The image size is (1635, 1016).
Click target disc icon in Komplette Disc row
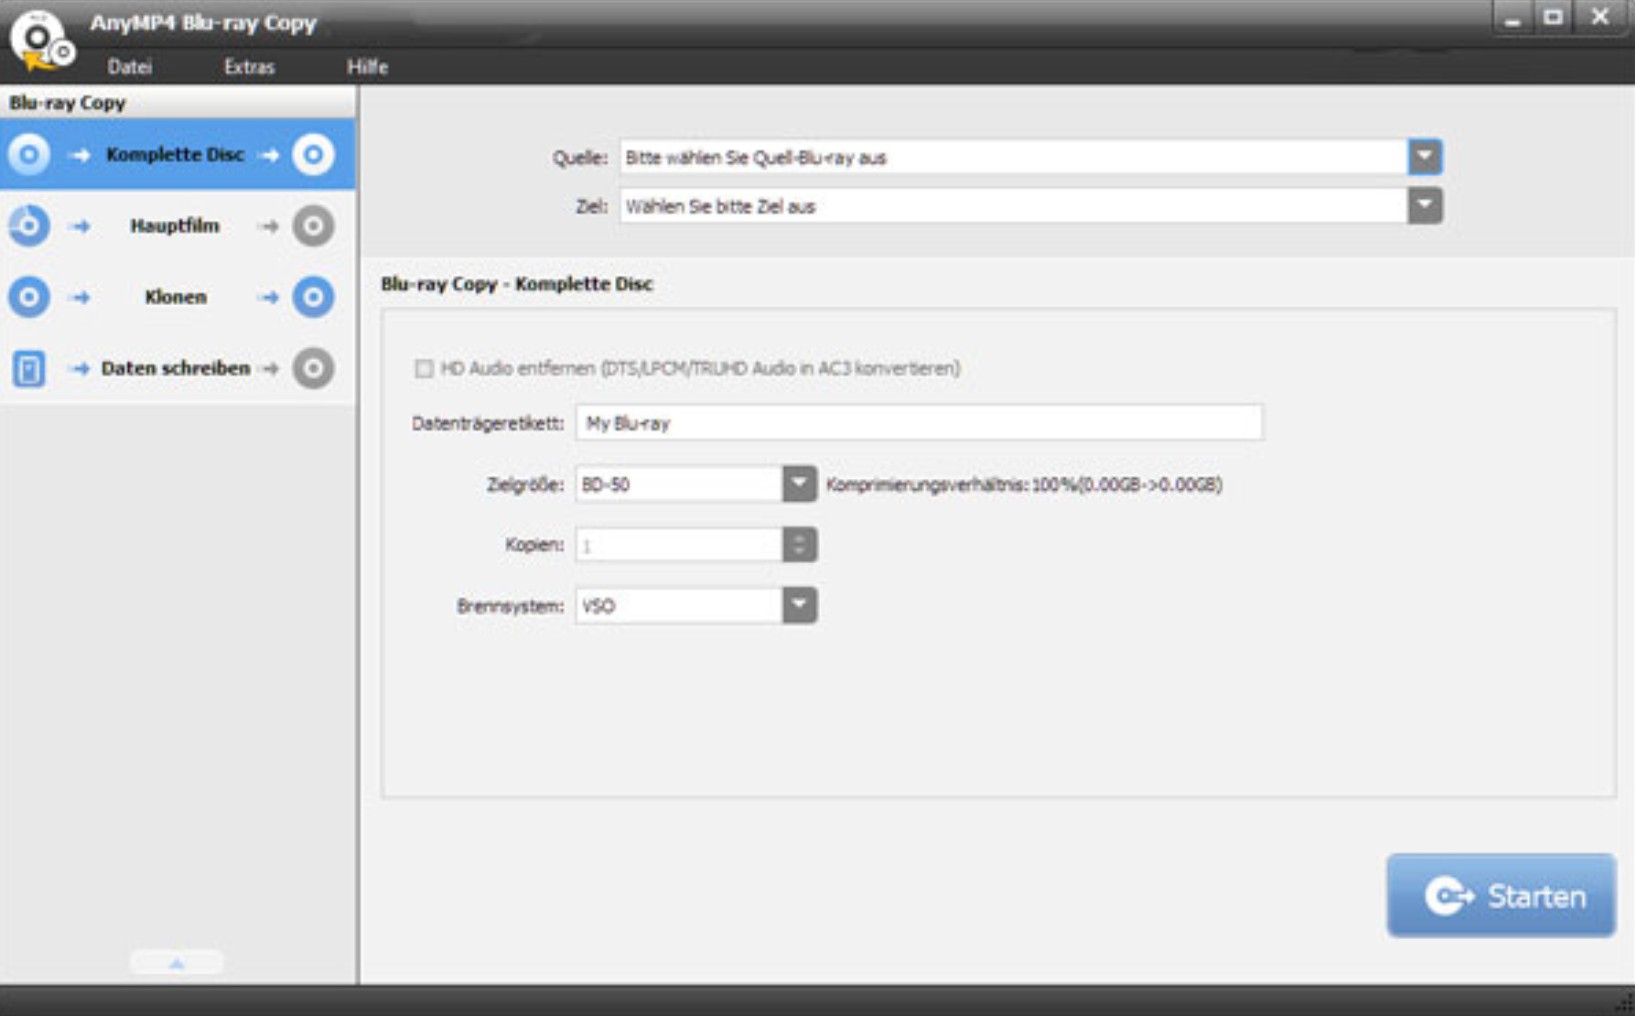coord(313,154)
